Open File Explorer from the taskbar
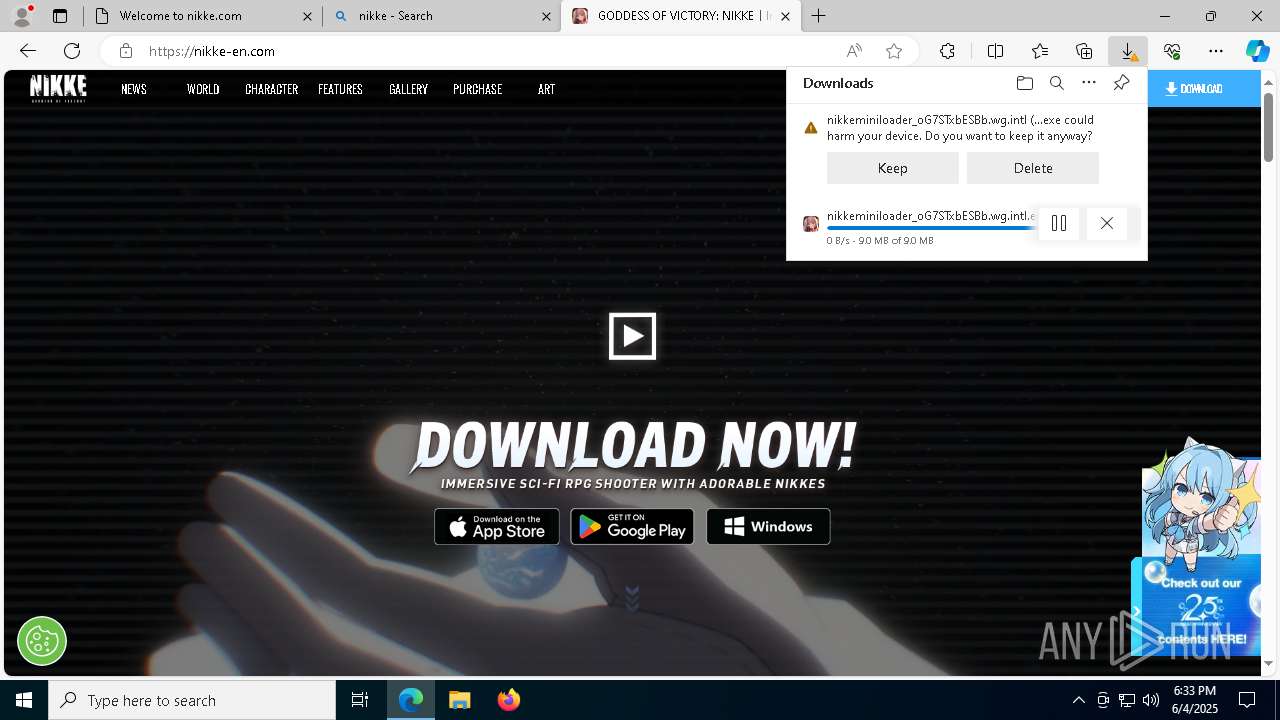Image resolution: width=1280 pixels, height=720 pixels. click(459, 700)
